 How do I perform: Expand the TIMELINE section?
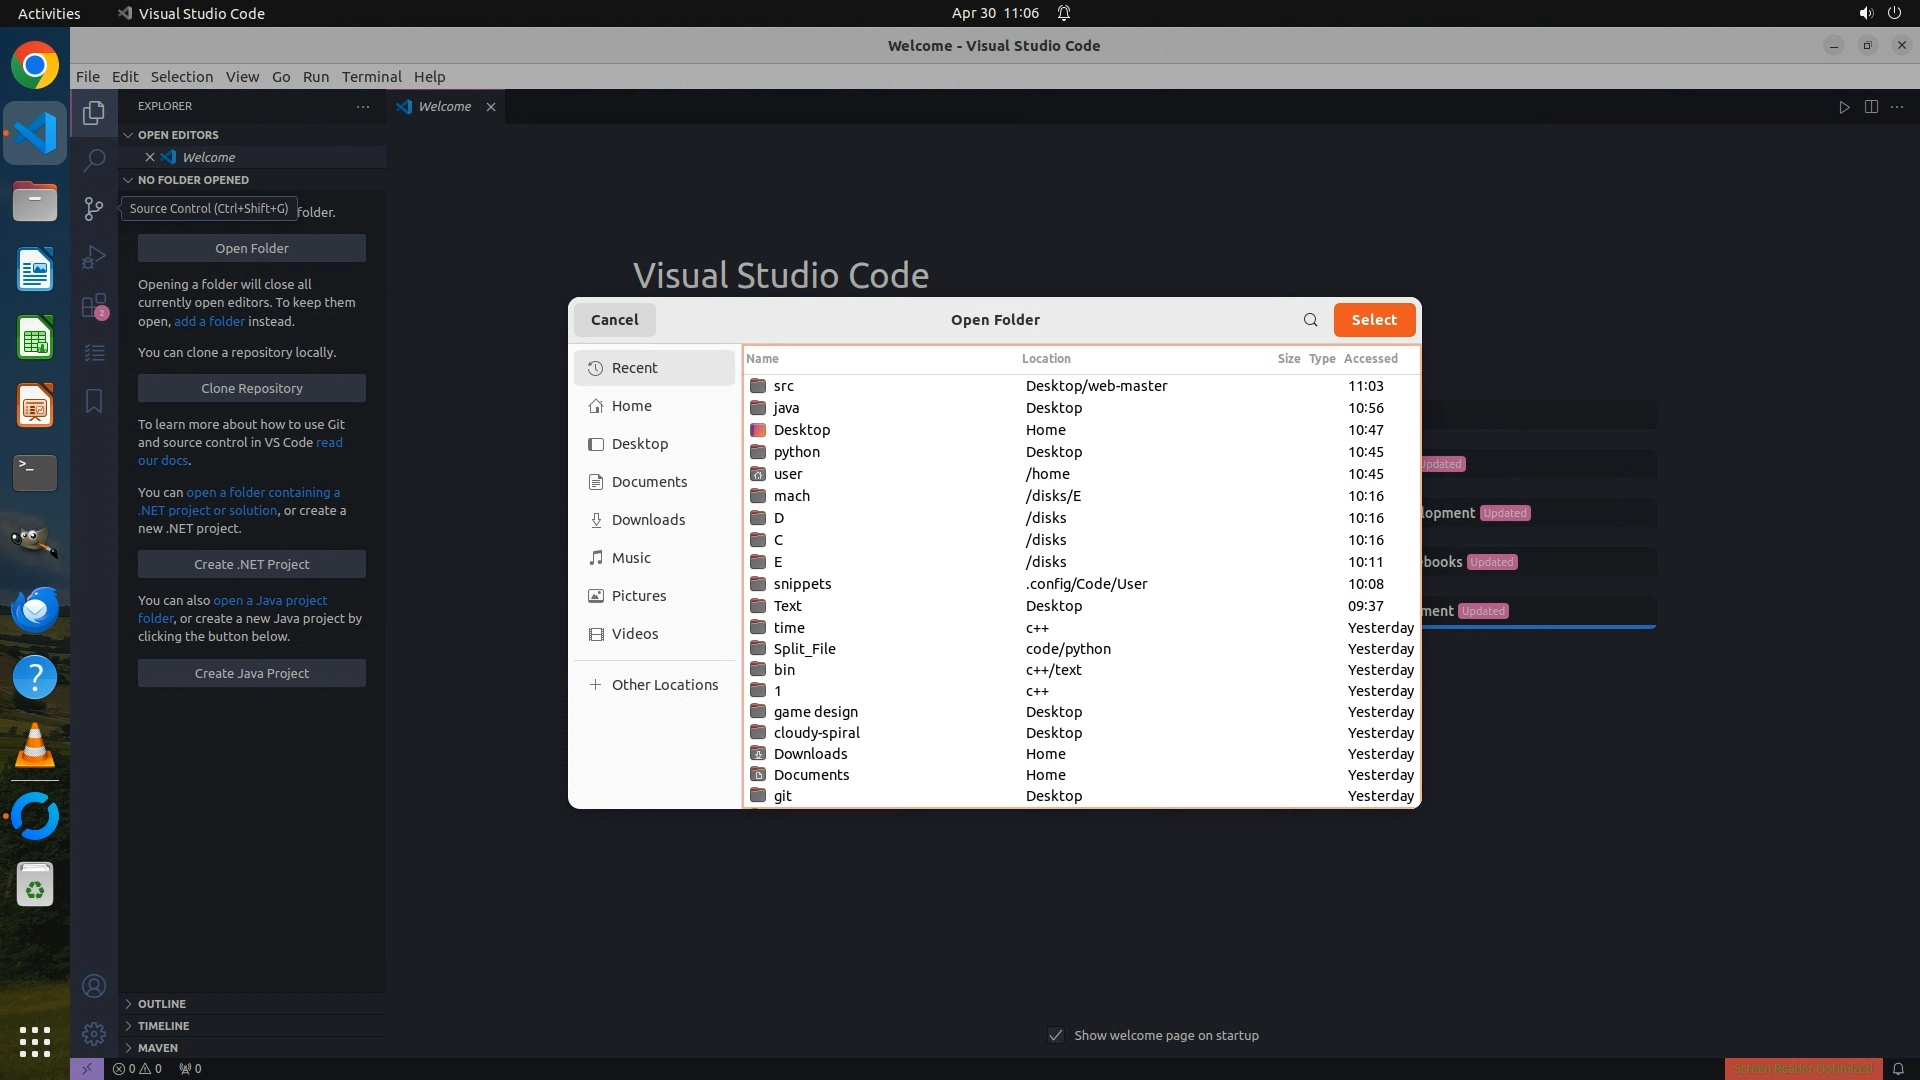tap(163, 1026)
